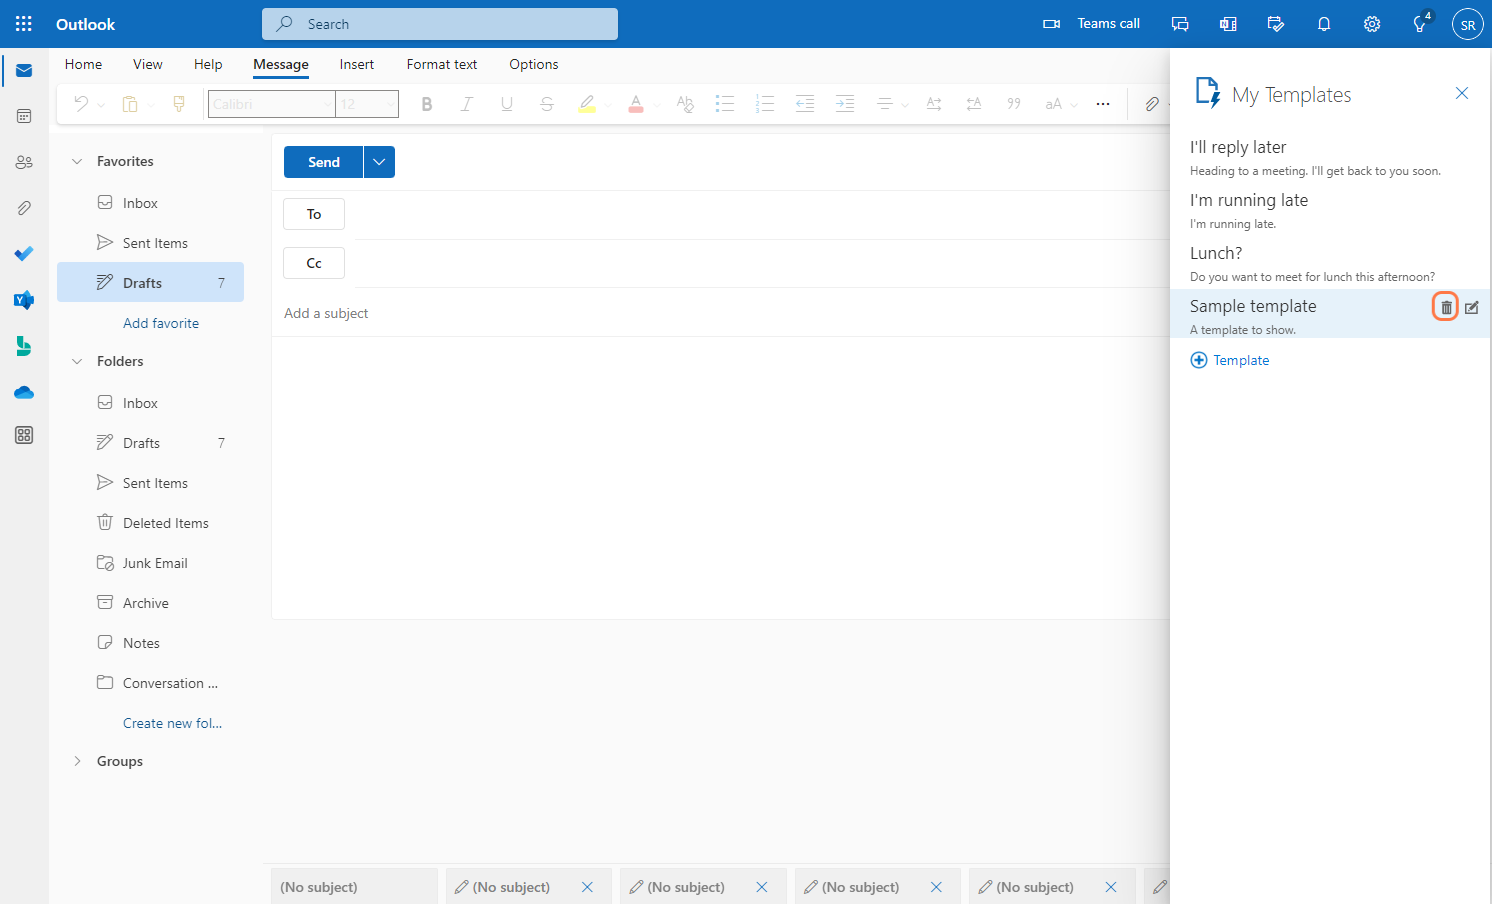Switch to the Insert ribbon tab
Screen dimensions: 1492x904
click(x=357, y=64)
